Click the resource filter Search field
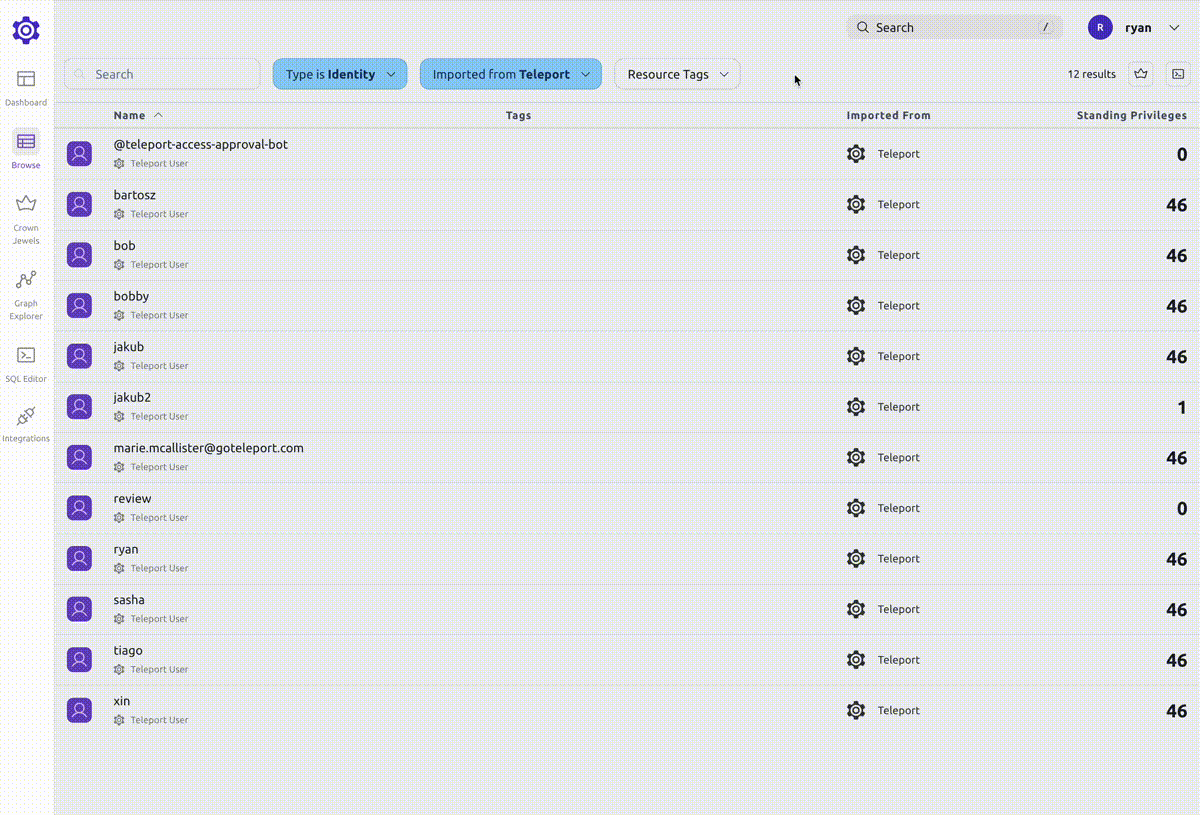The image size is (1200, 815). click(170, 74)
